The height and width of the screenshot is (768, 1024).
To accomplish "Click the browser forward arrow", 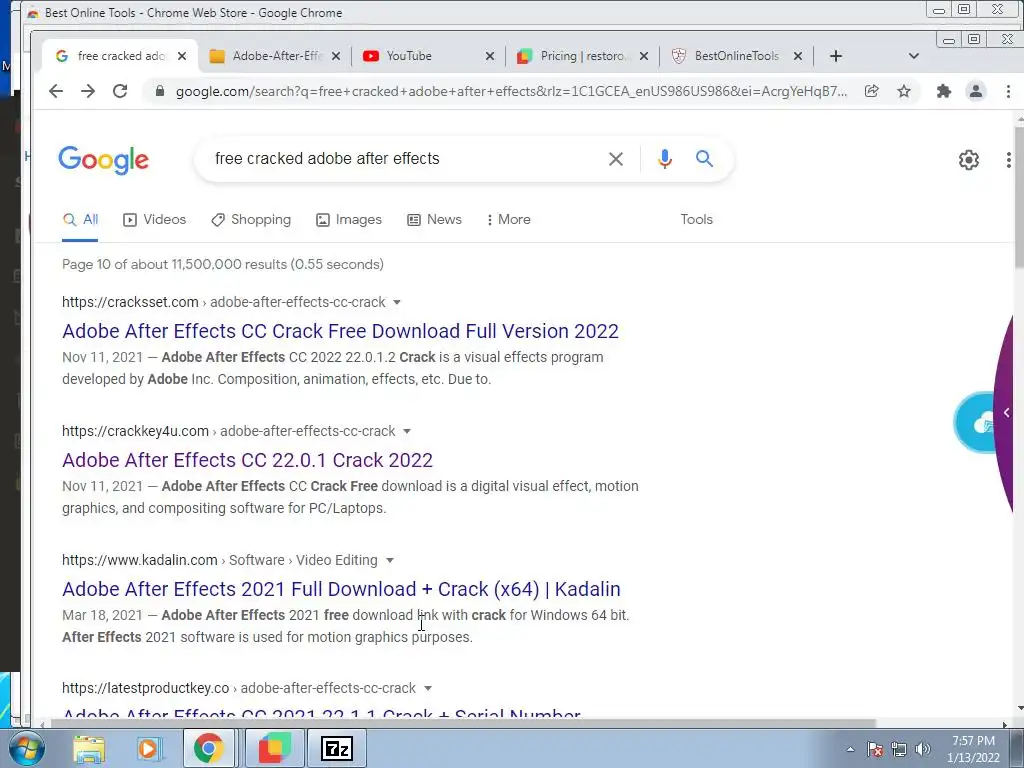I will [88, 91].
